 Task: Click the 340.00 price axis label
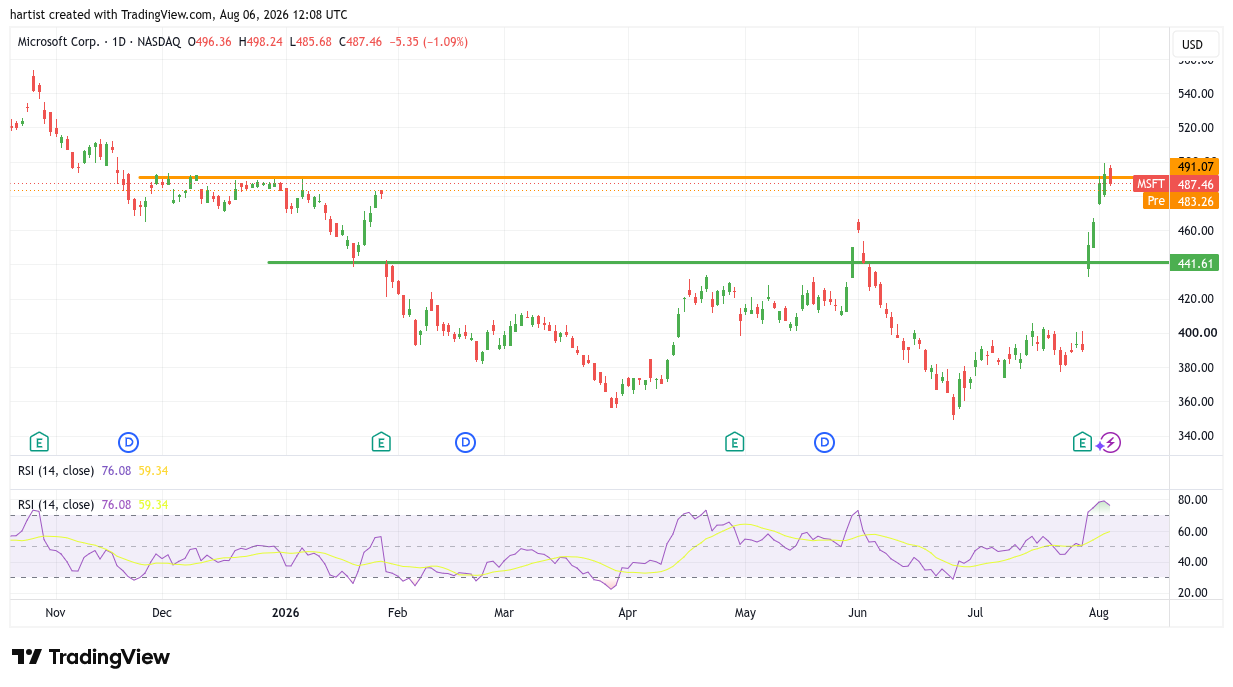pyautogui.click(x=1196, y=436)
